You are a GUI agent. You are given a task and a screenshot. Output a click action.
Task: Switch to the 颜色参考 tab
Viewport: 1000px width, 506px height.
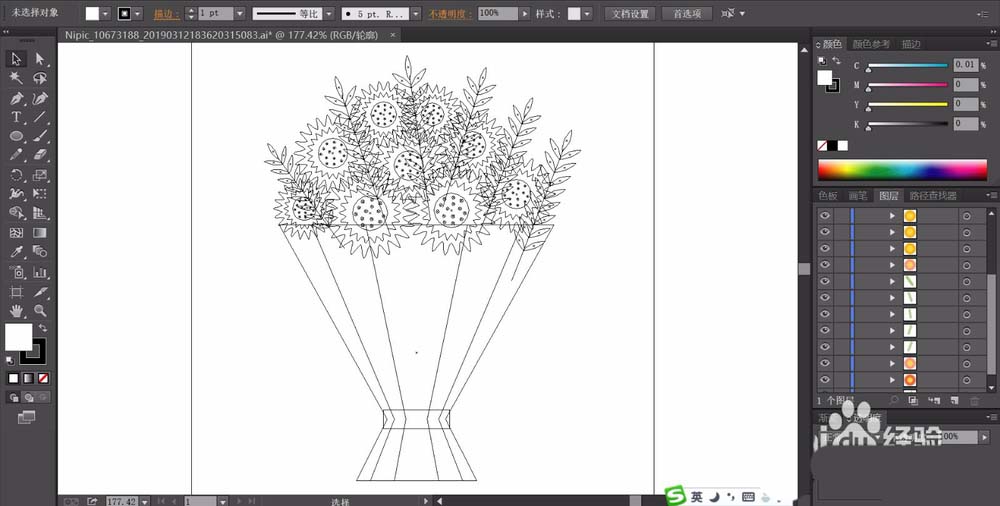tap(871, 44)
